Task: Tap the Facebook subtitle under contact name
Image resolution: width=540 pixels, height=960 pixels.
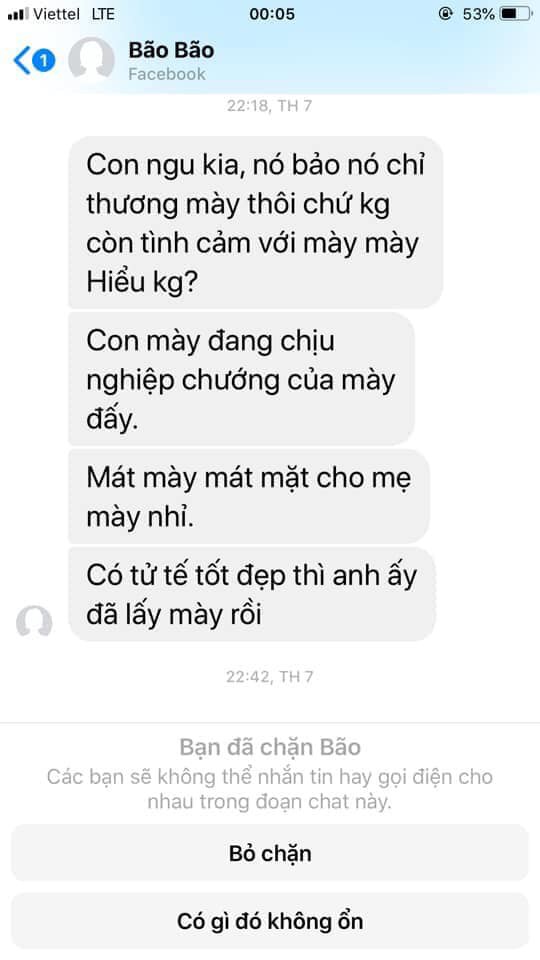Action: click(x=167, y=74)
